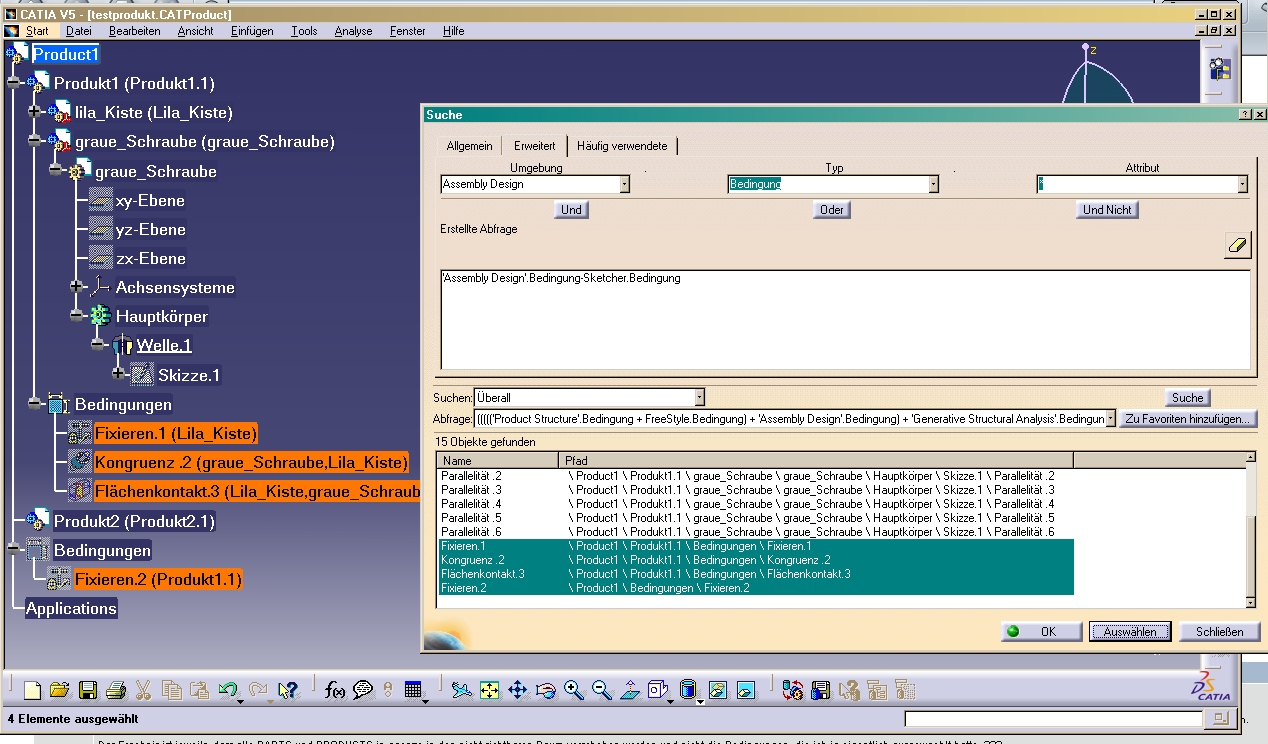
Task: Confirm the search dialog with OK
Action: (x=1042, y=632)
